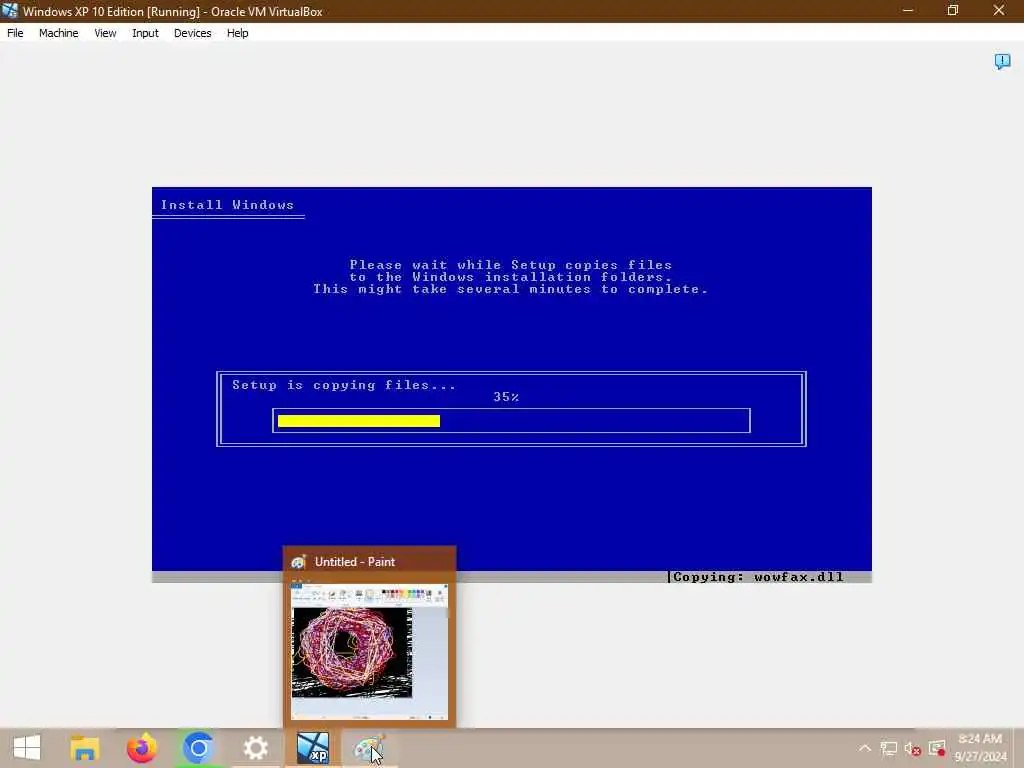This screenshot has width=1024, height=768.
Task: Click the VirtualBox notification center icon
Action: pos(1002,61)
